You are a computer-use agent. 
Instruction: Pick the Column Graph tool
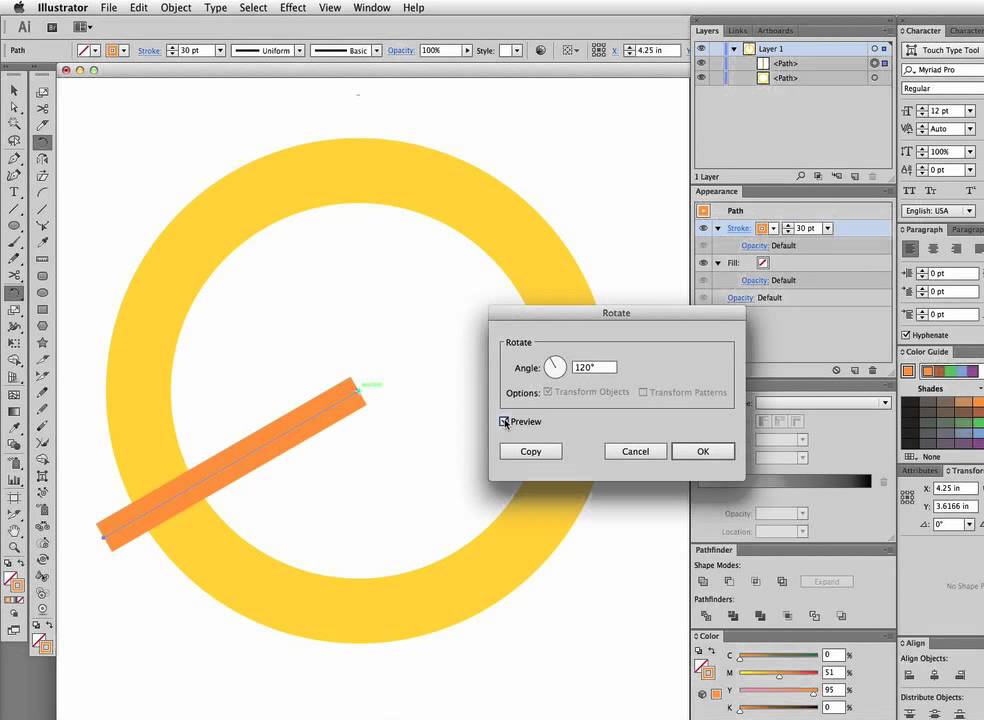coord(14,480)
